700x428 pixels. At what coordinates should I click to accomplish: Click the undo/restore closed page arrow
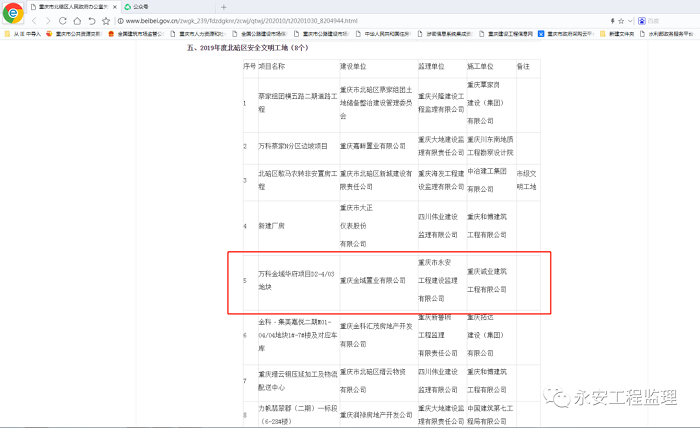pyautogui.click(x=92, y=21)
